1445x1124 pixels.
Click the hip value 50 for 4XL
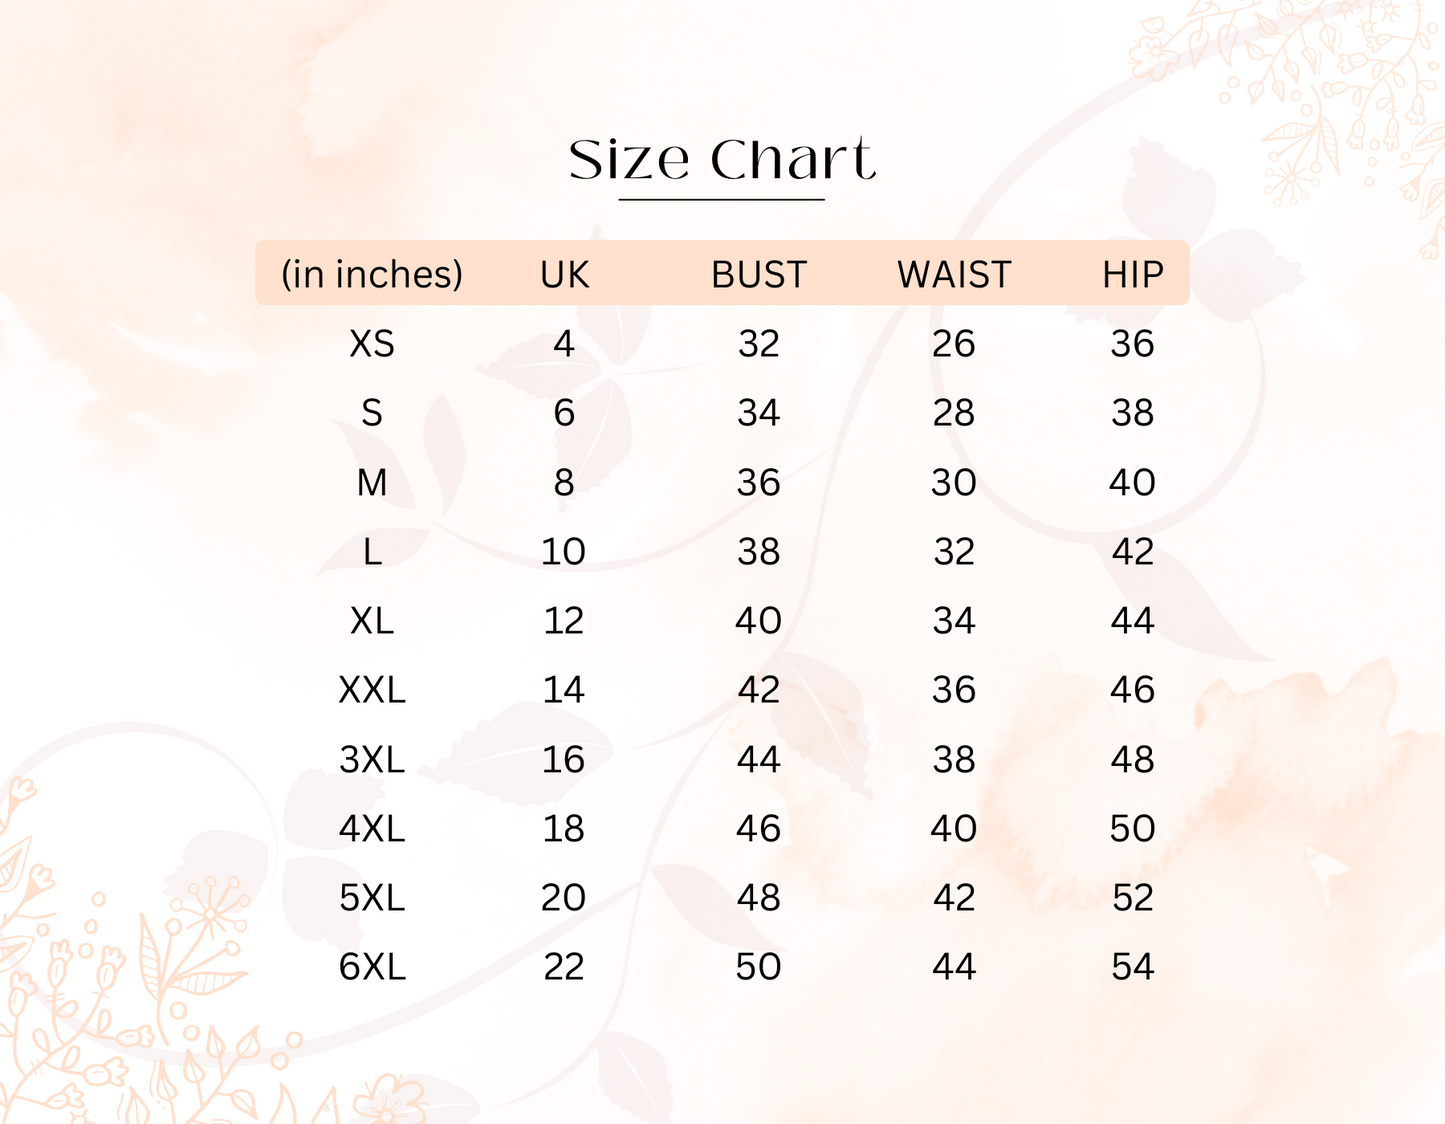[x=1132, y=829]
